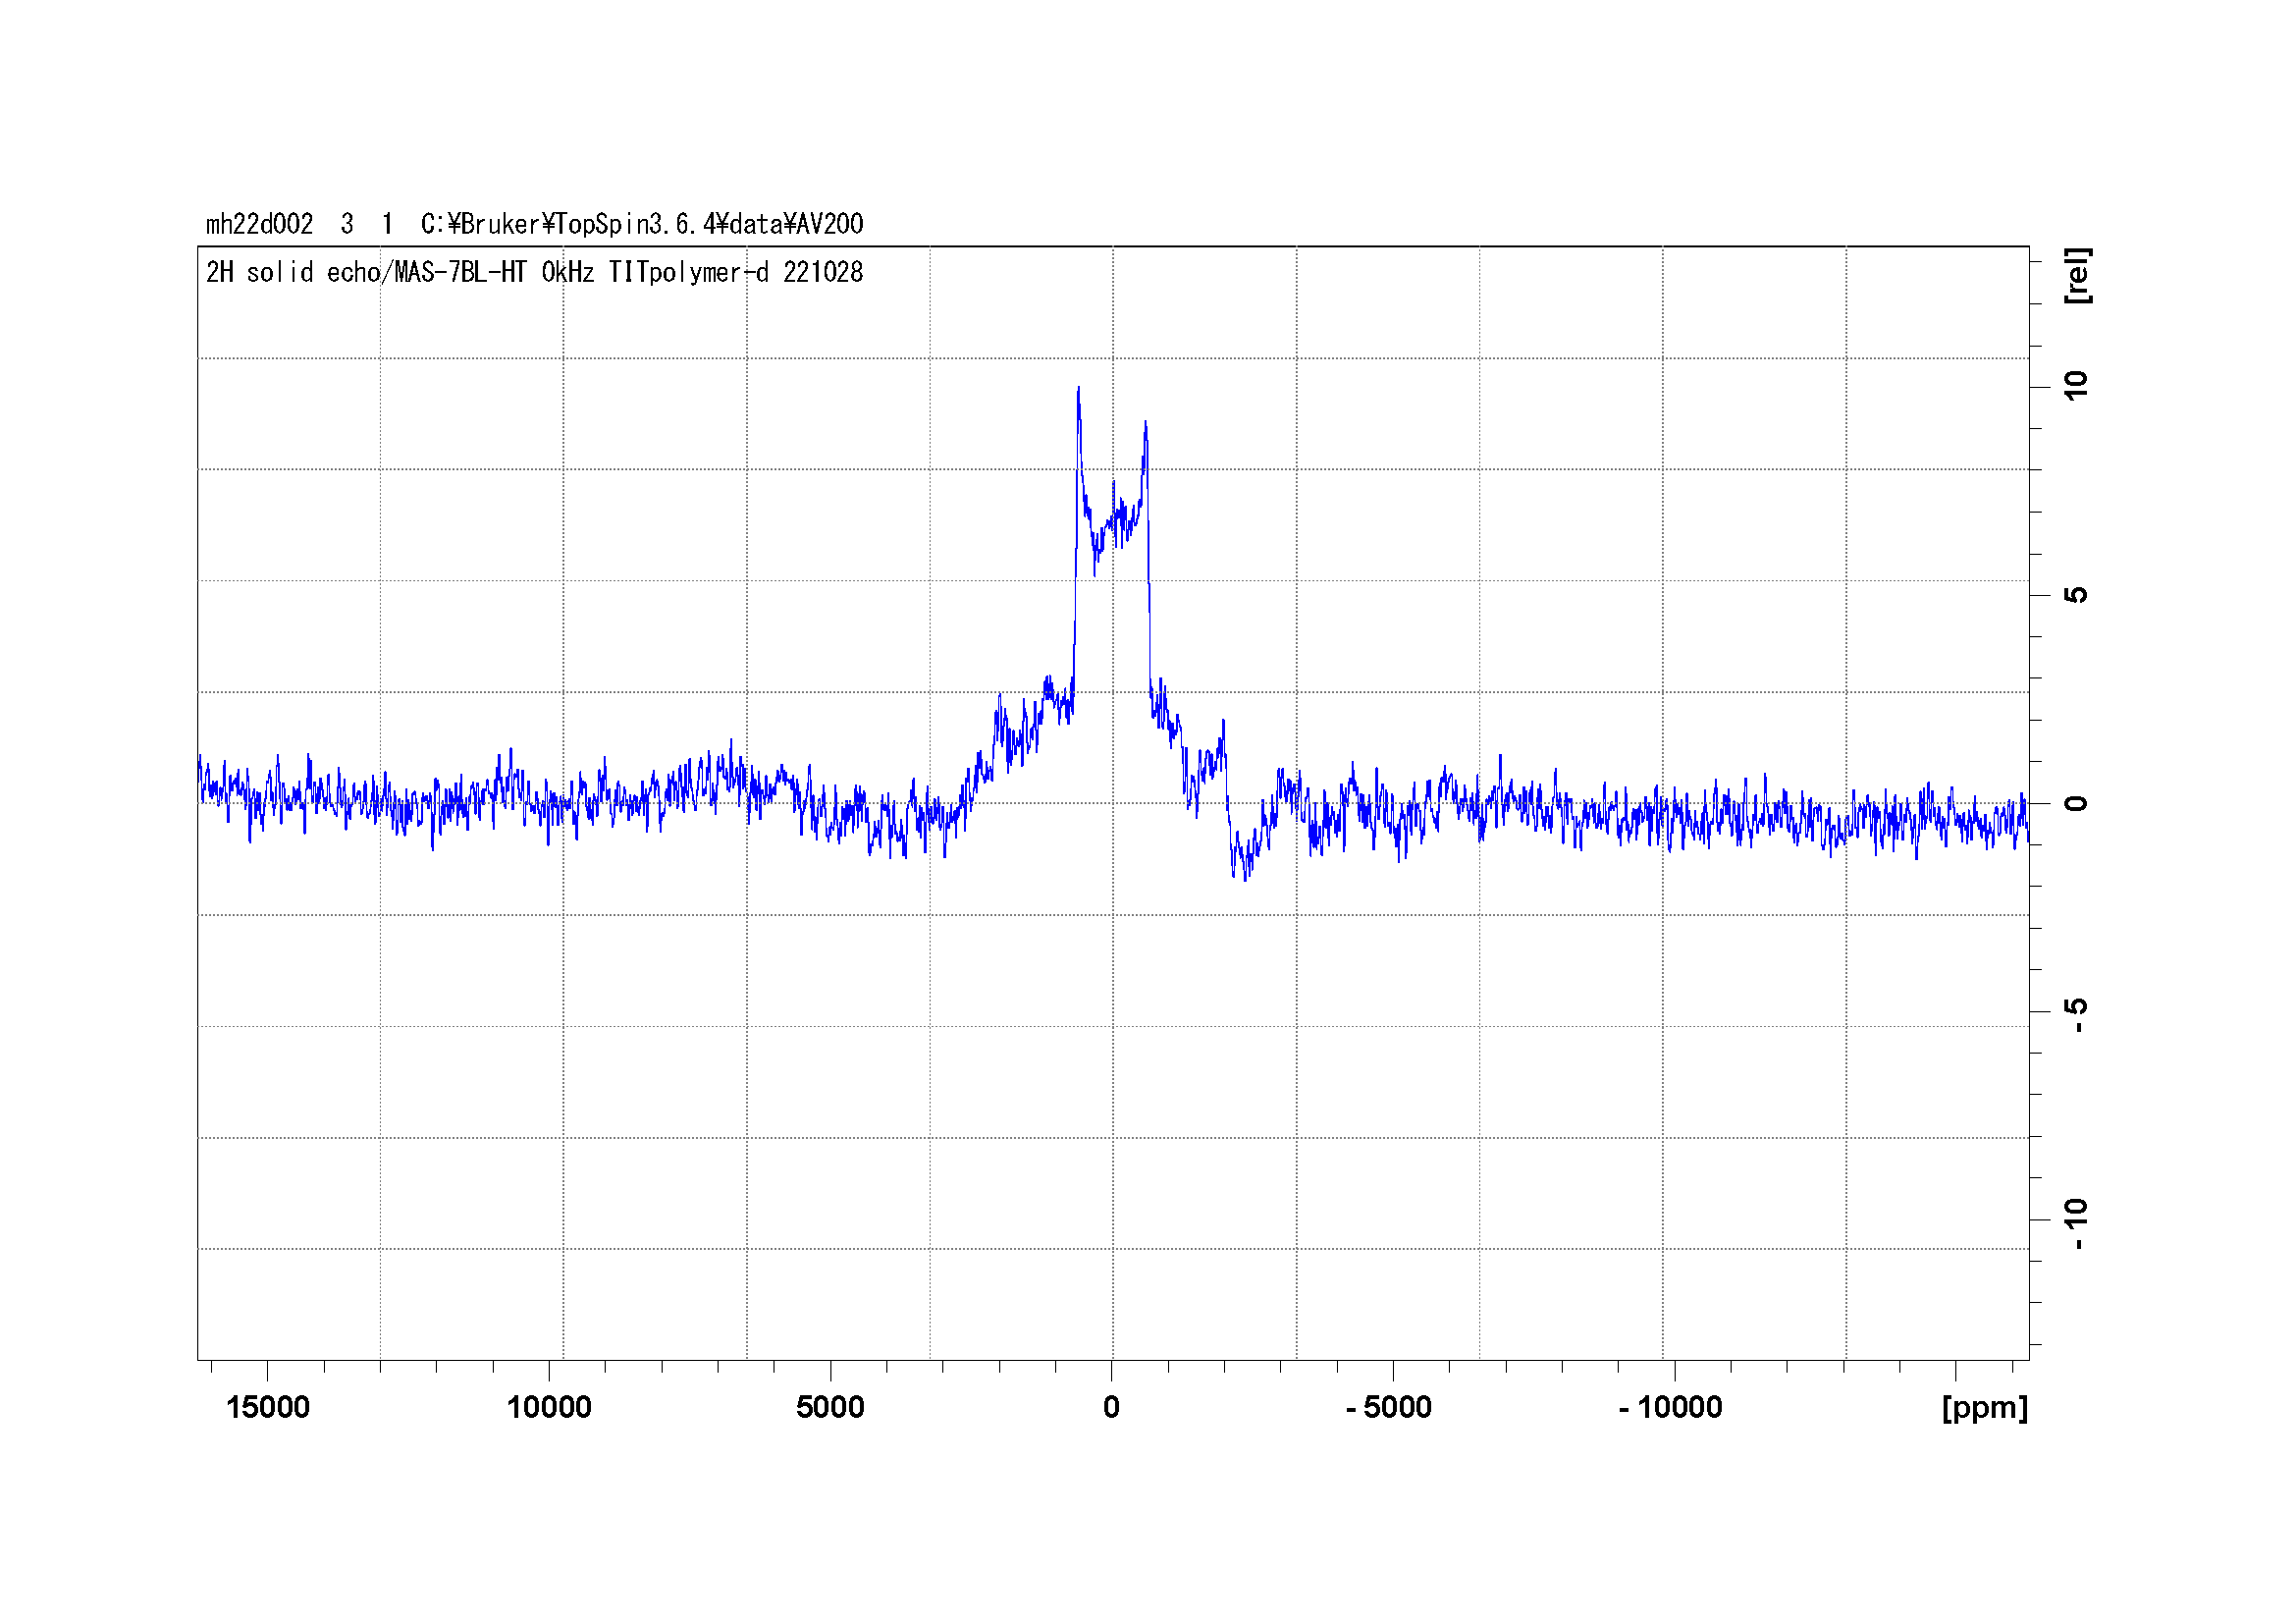Click the x-axis label '0'
This screenshot has width=2296, height=1624.
(1111, 1407)
